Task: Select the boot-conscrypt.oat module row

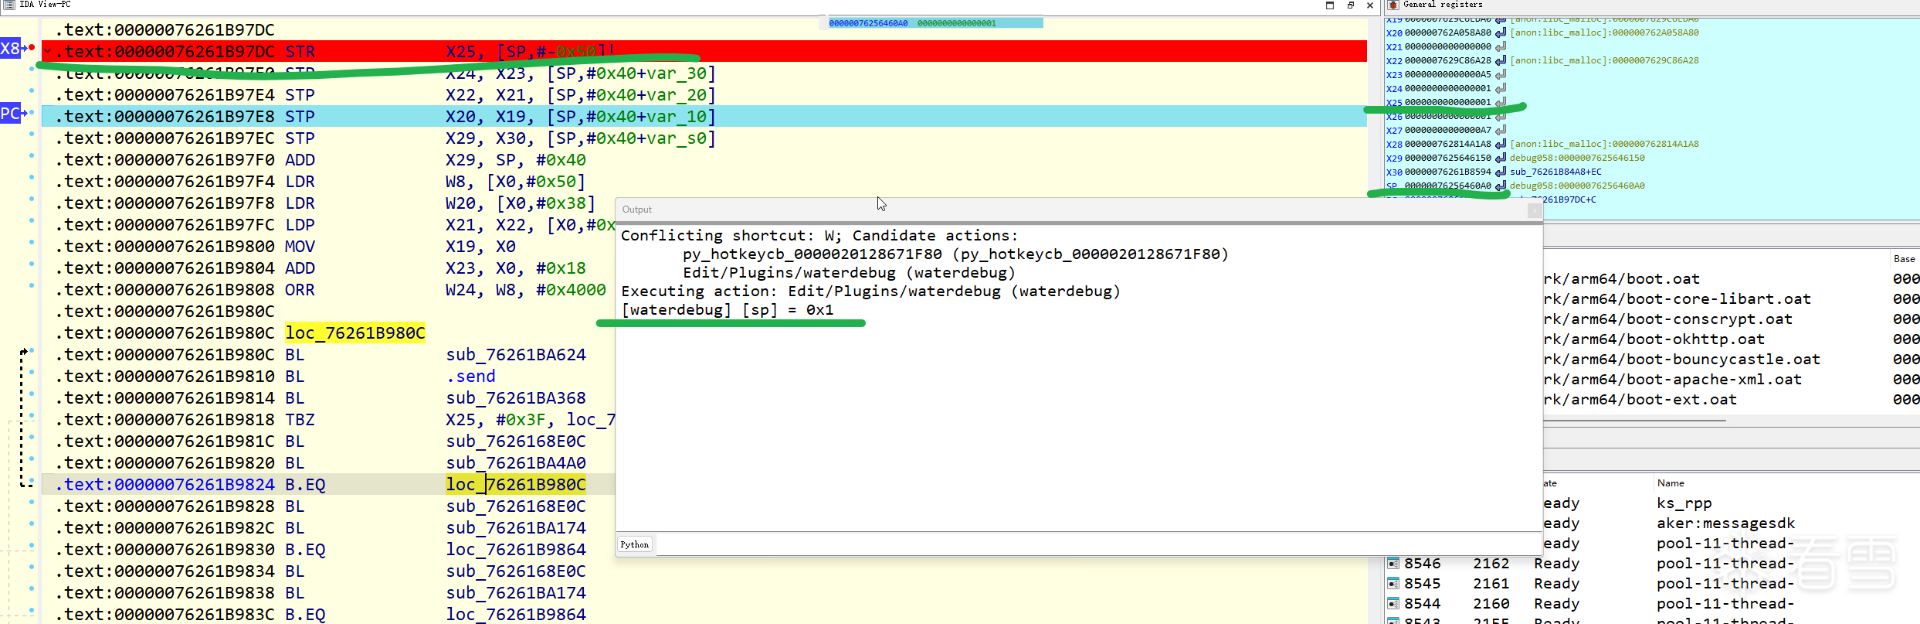Action: click(1730, 319)
